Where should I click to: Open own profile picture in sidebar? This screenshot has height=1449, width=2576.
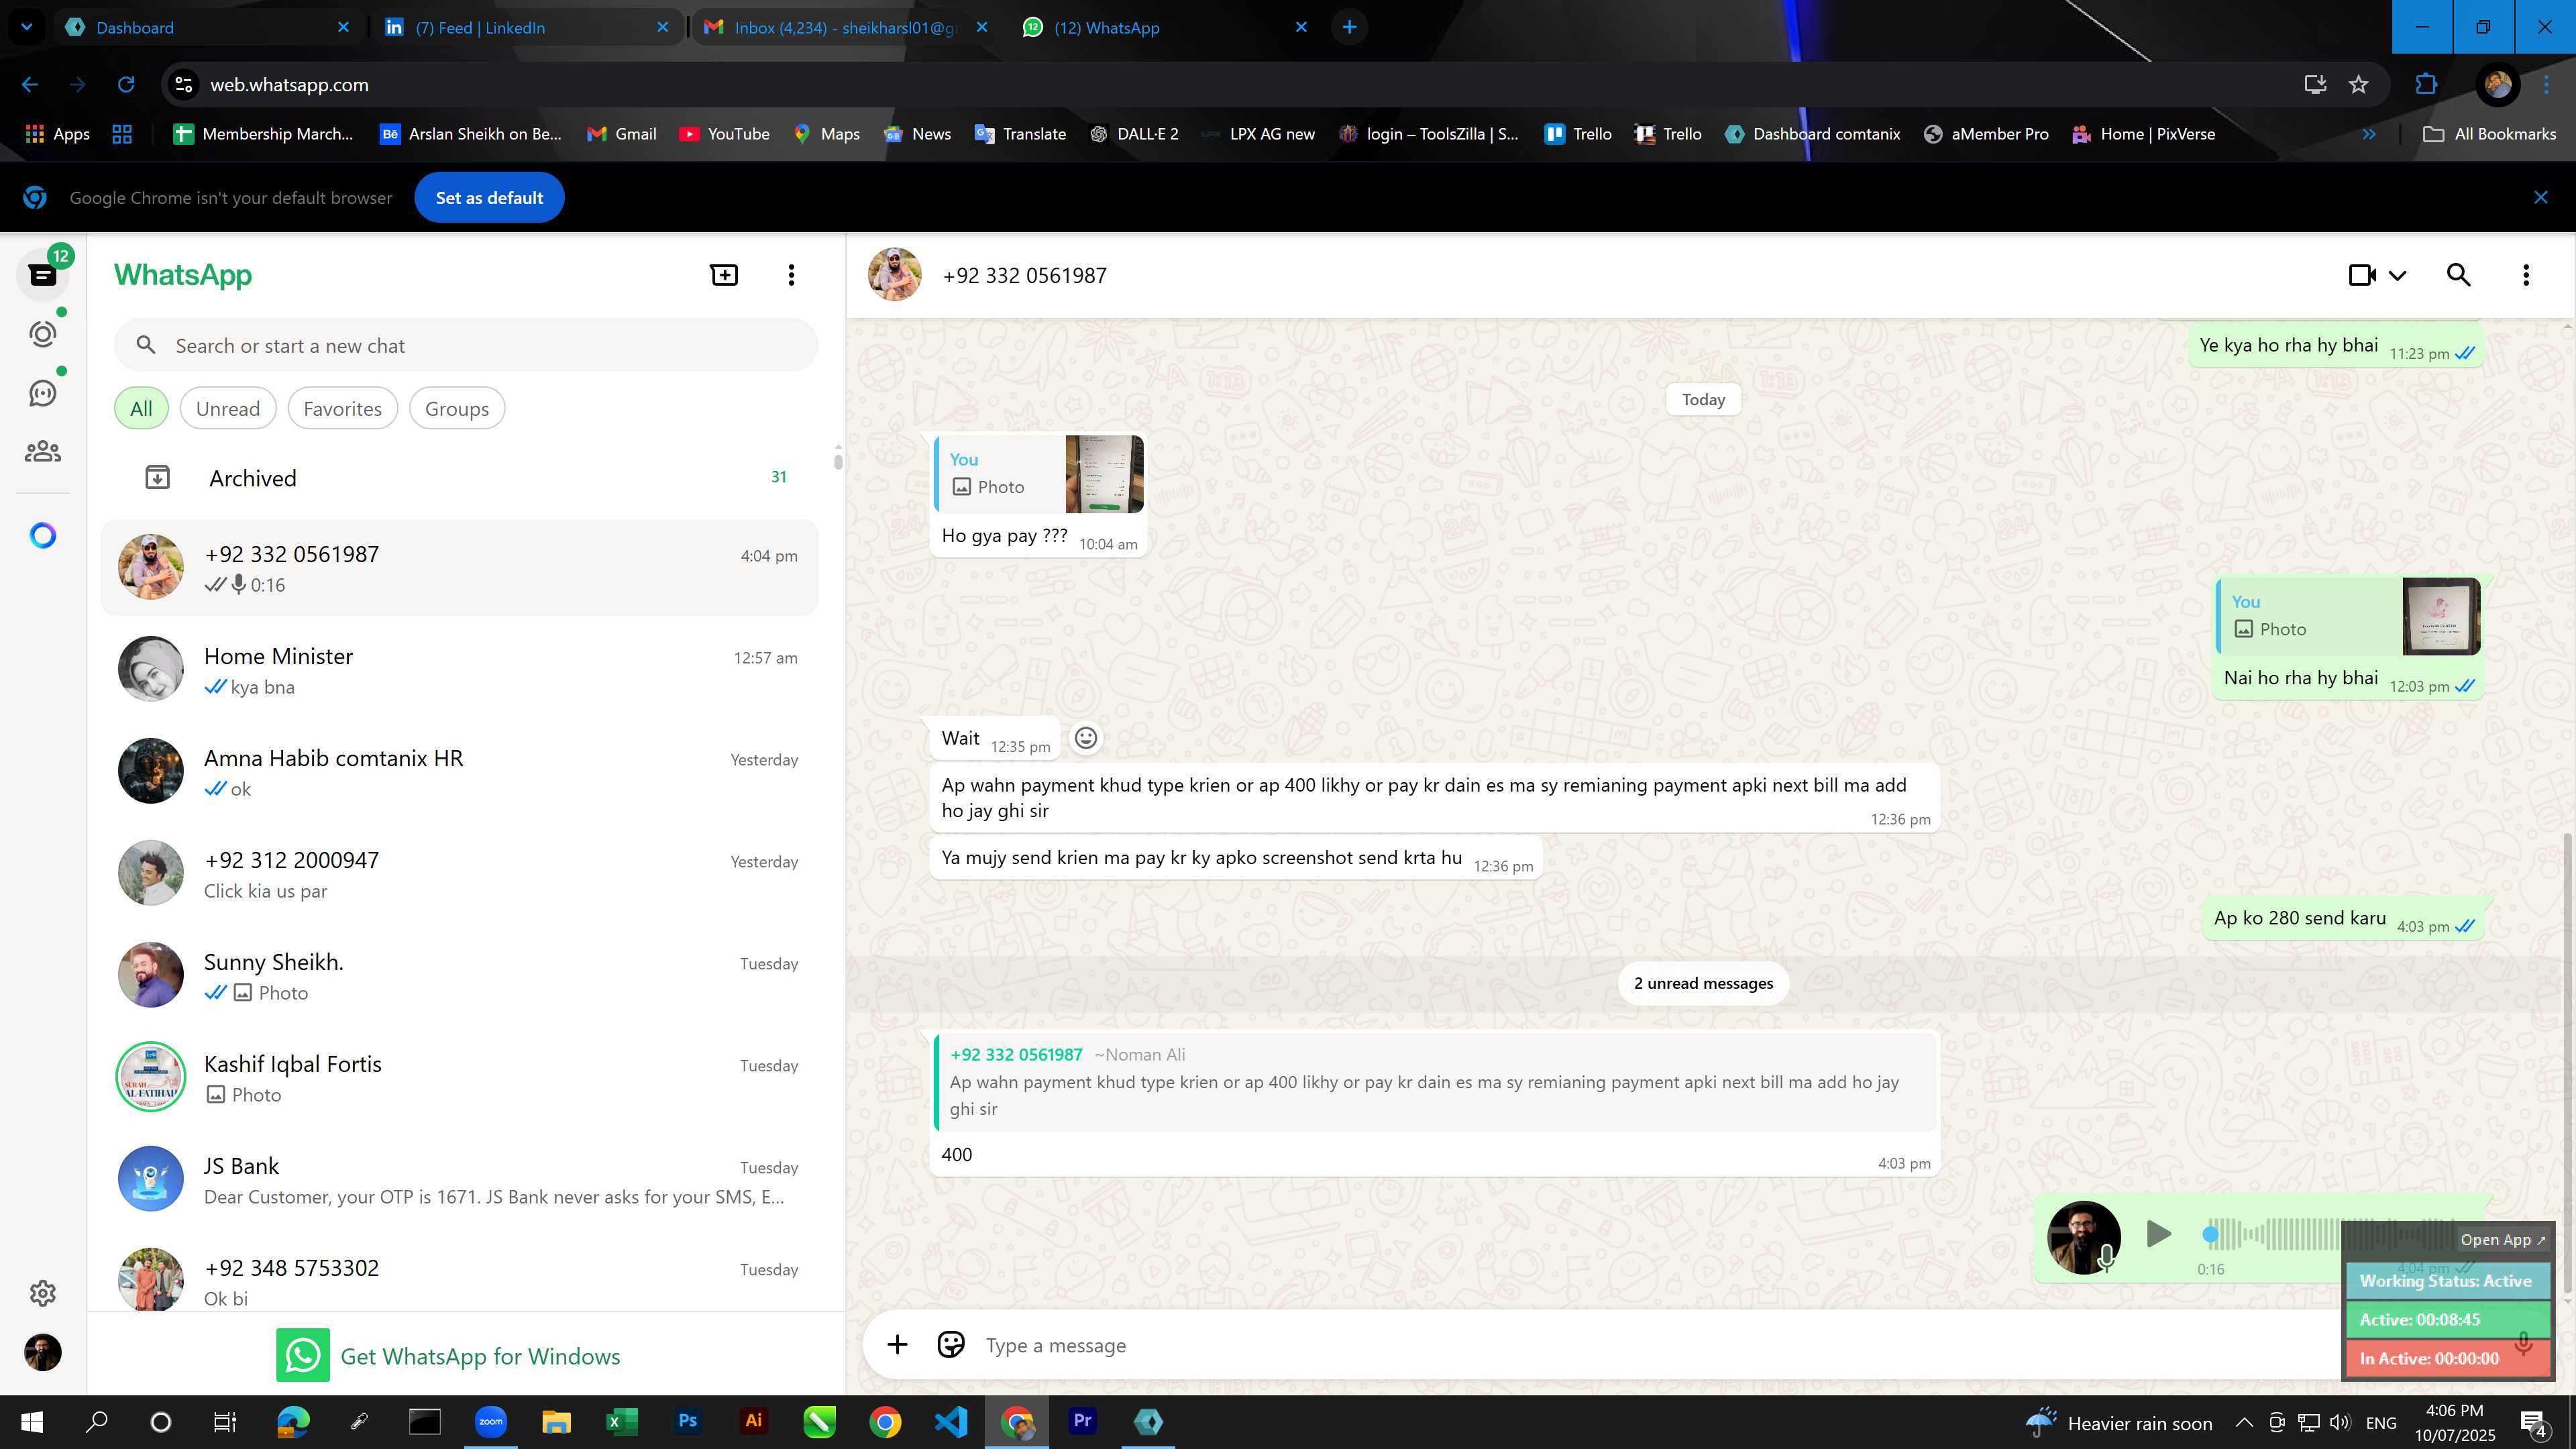tap(43, 1352)
